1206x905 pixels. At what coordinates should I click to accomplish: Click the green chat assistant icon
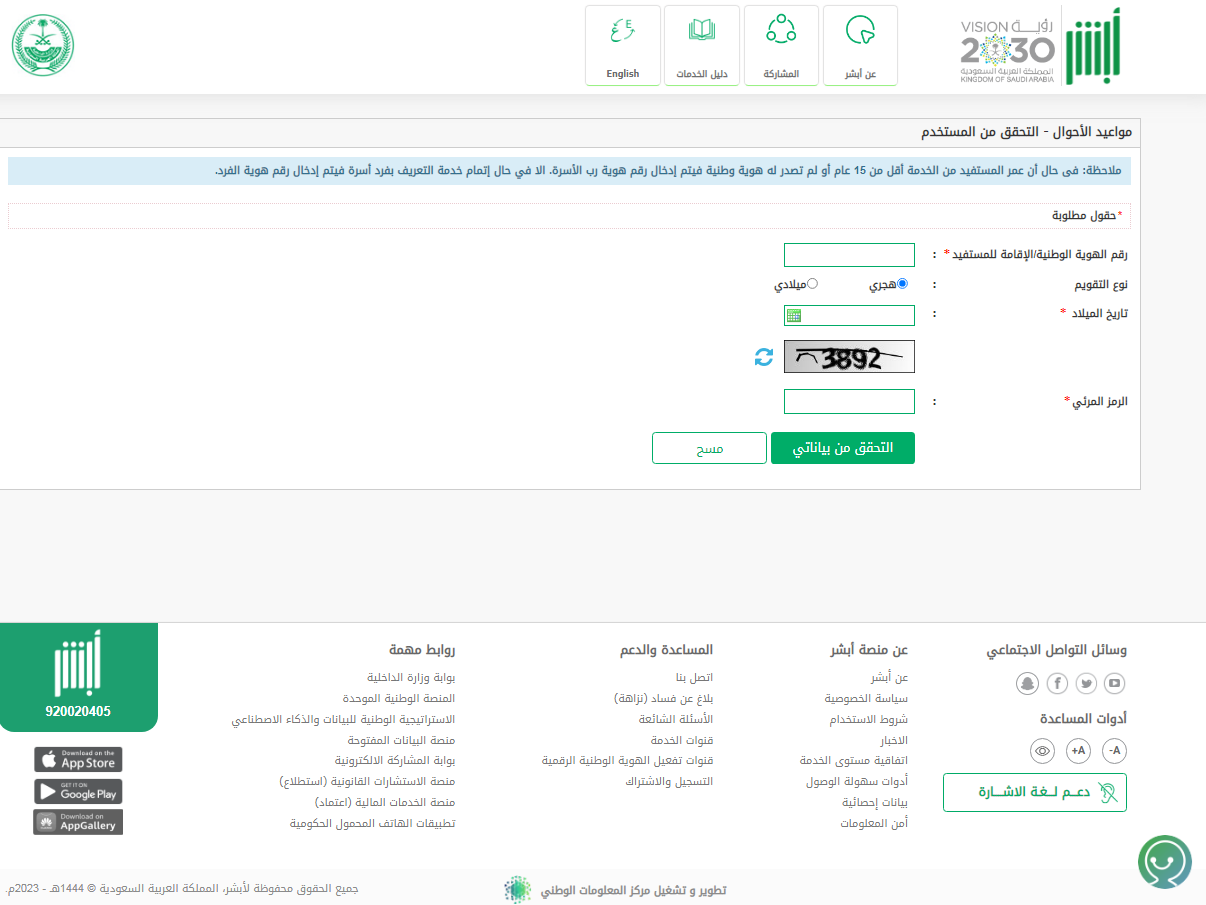1165,860
